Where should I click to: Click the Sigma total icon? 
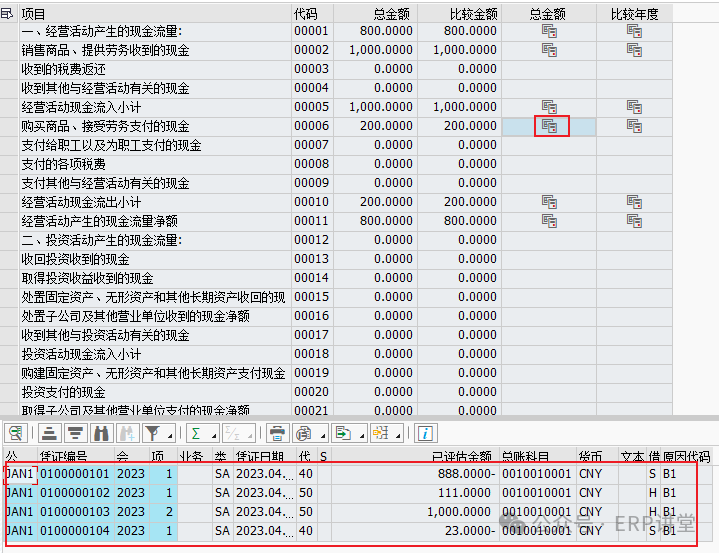click(x=197, y=433)
